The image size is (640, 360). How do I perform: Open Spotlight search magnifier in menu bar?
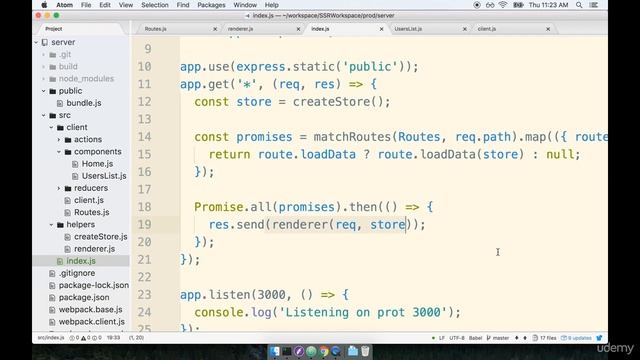tap(579, 5)
